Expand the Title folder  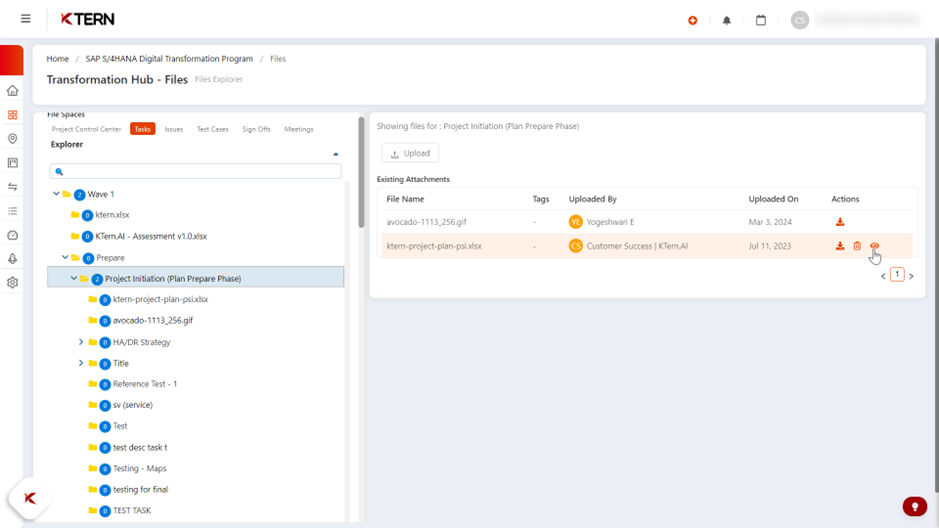click(81, 363)
